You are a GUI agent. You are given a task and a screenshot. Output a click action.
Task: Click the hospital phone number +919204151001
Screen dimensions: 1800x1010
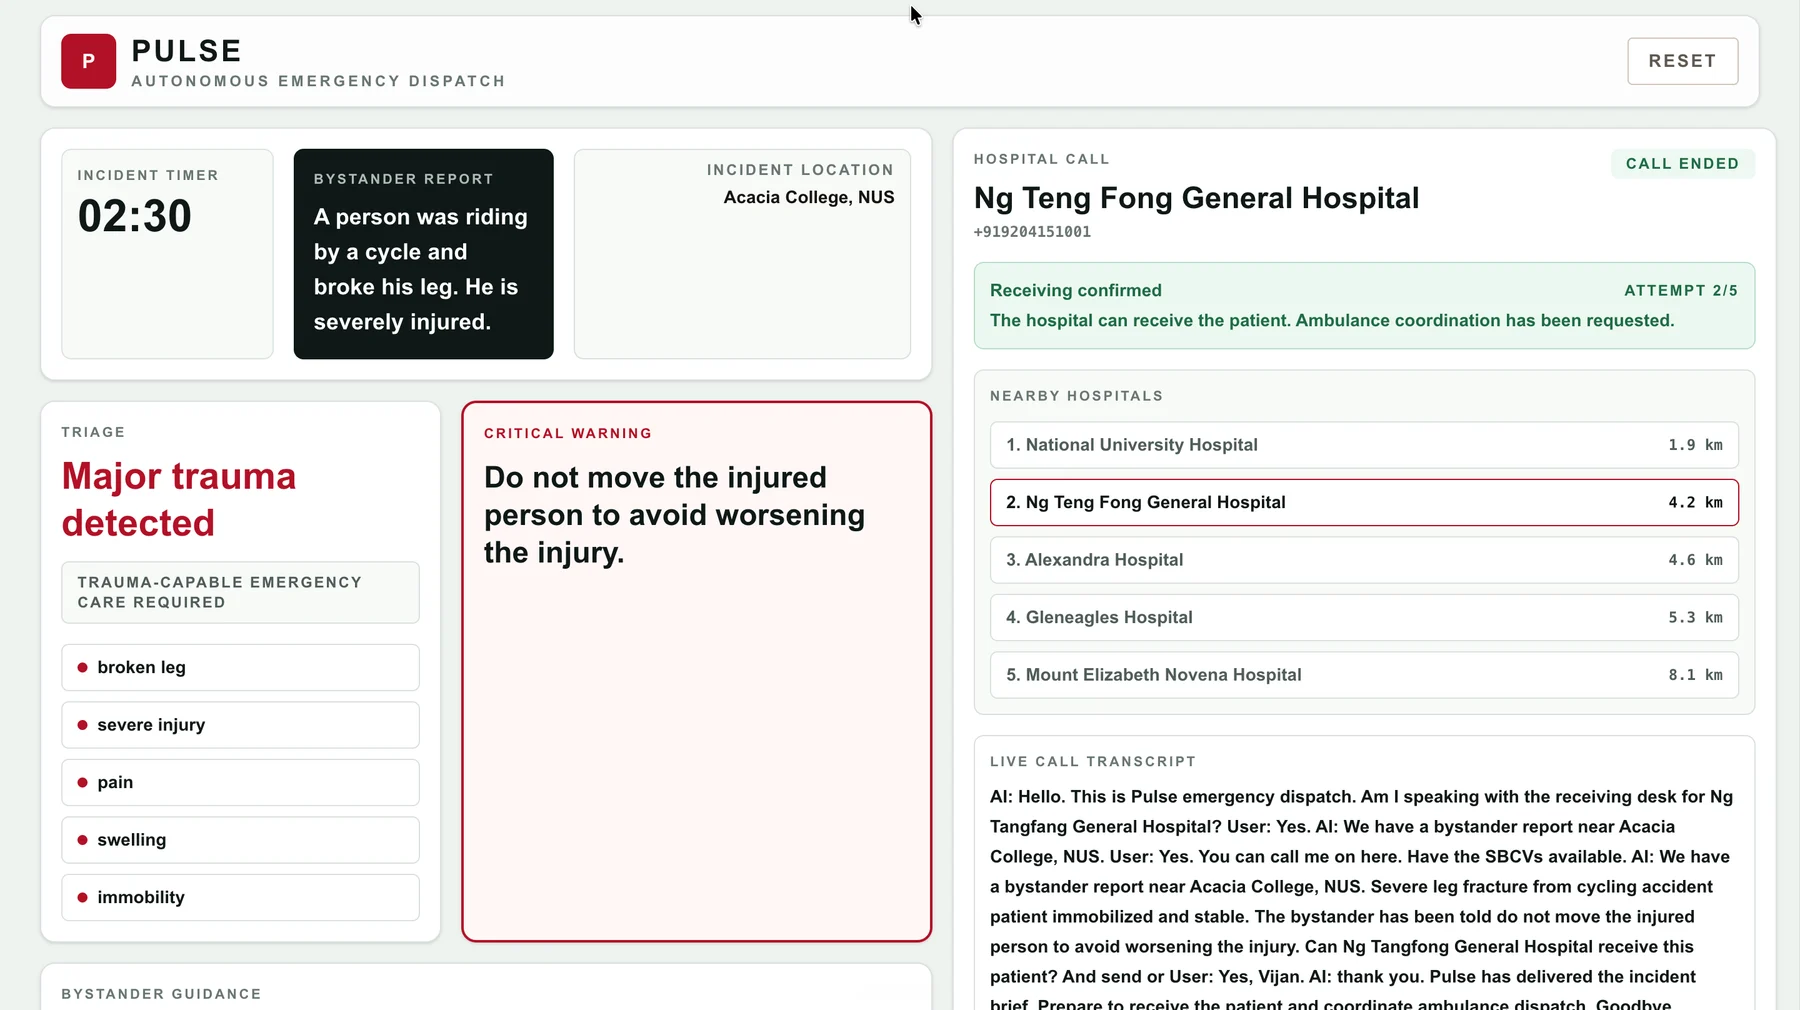1032,232
